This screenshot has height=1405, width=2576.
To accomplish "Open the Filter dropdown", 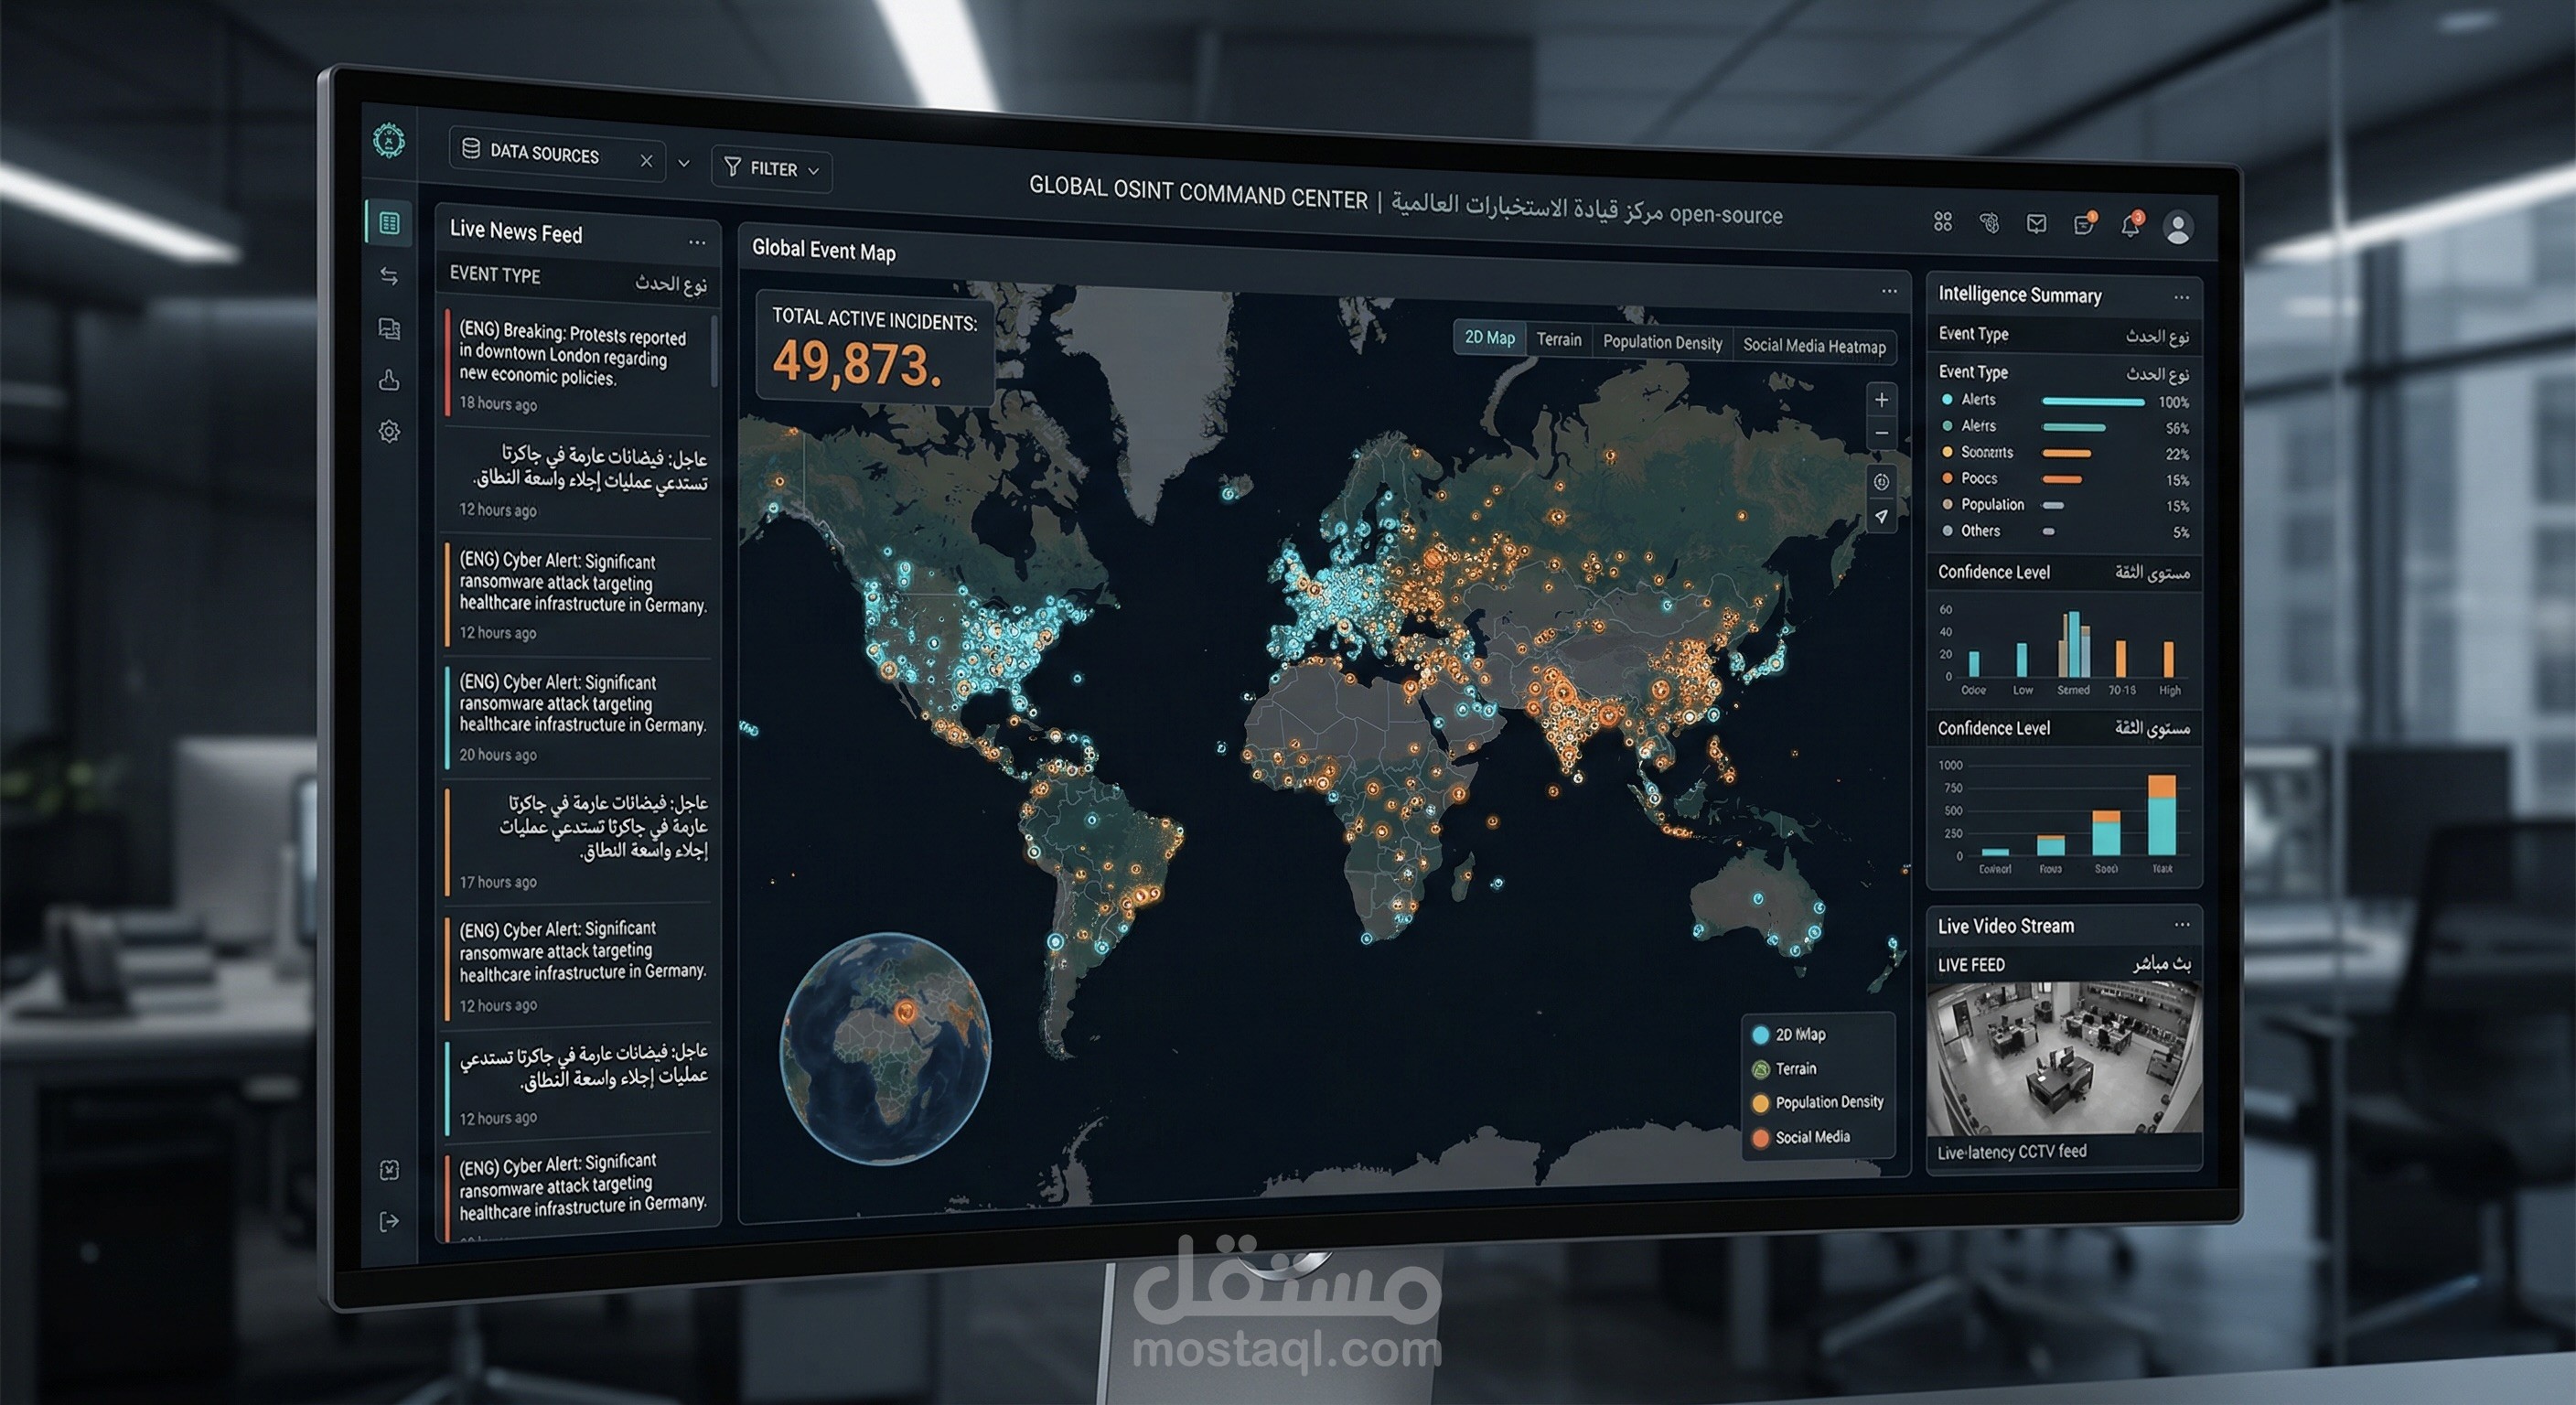I will pyautogui.click(x=772, y=169).
